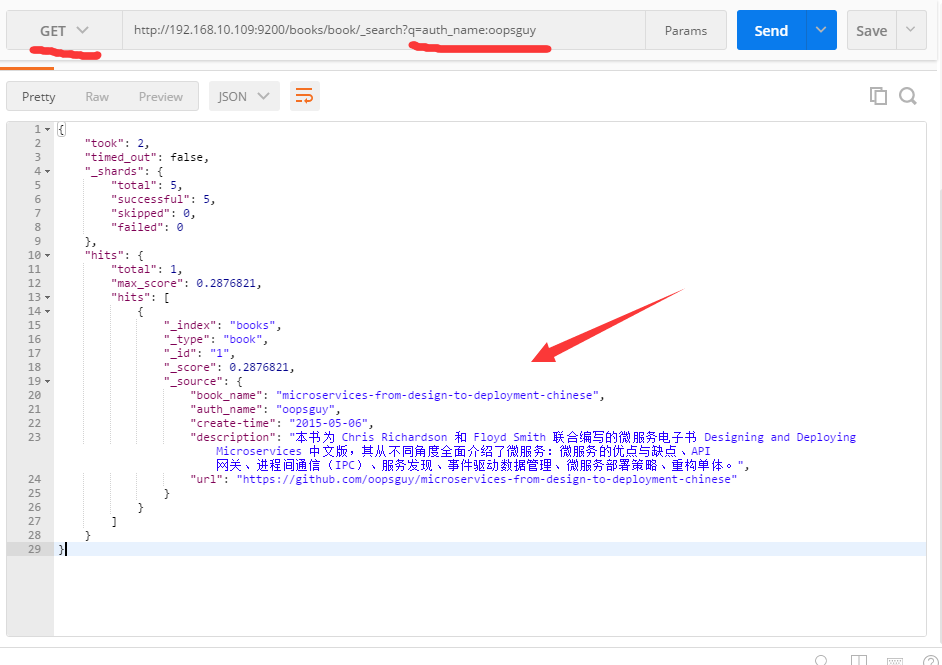Open the Send button's arrow dropdown
The image size is (942, 665).
821,30
